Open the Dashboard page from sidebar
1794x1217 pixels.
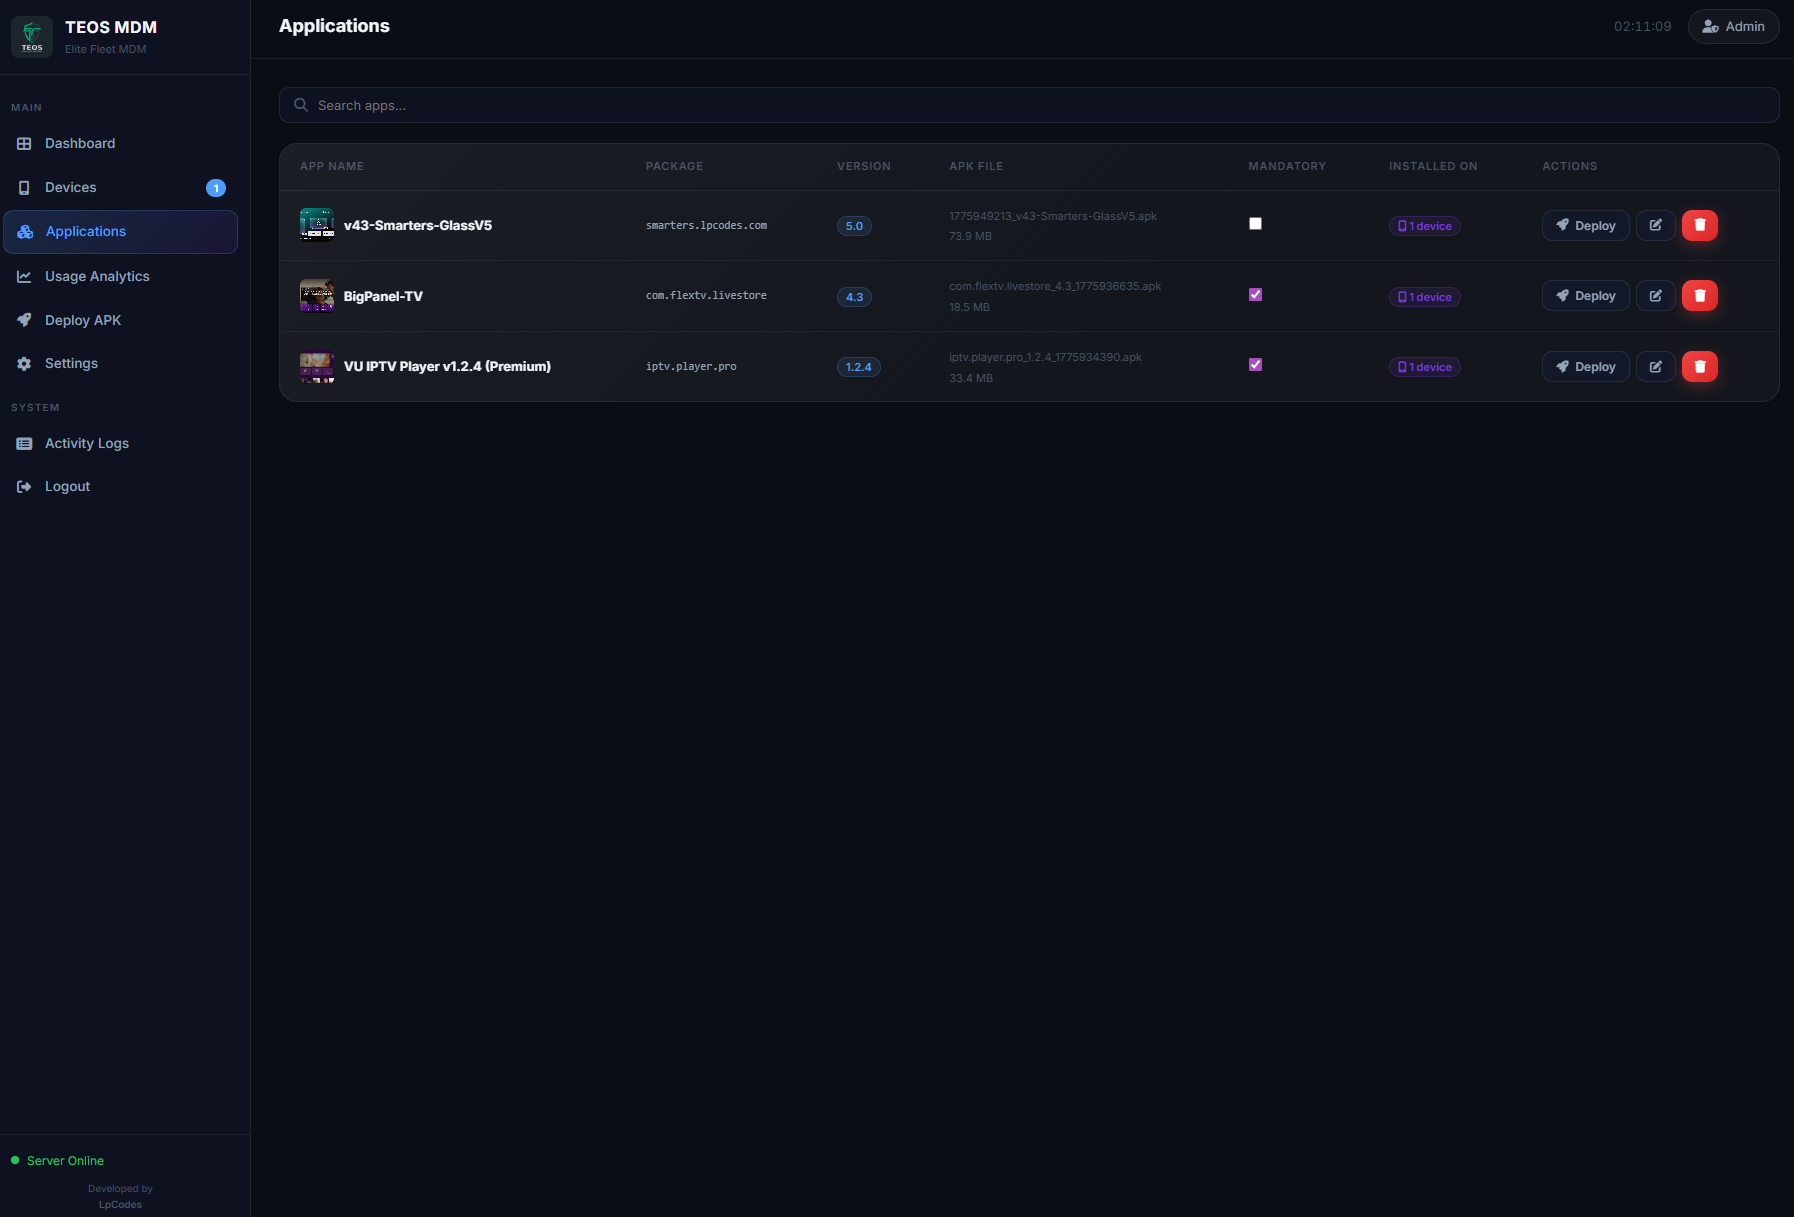(x=80, y=144)
